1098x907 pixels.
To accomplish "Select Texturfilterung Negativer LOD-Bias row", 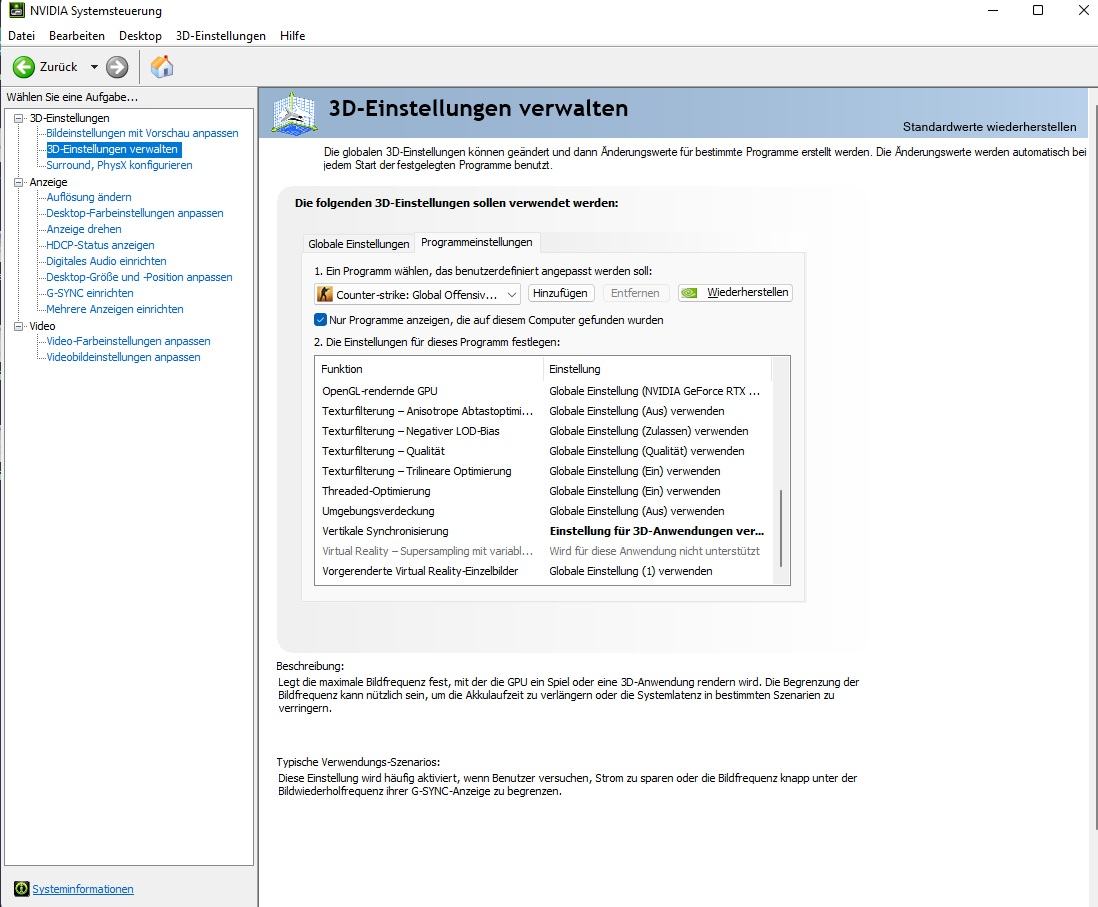I will coord(543,431).
